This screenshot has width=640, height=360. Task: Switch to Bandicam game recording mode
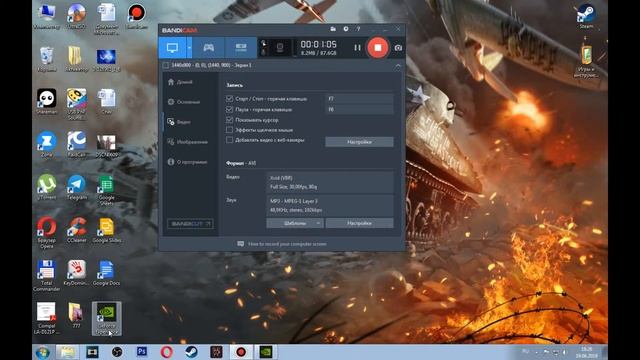tap(209, 48)
